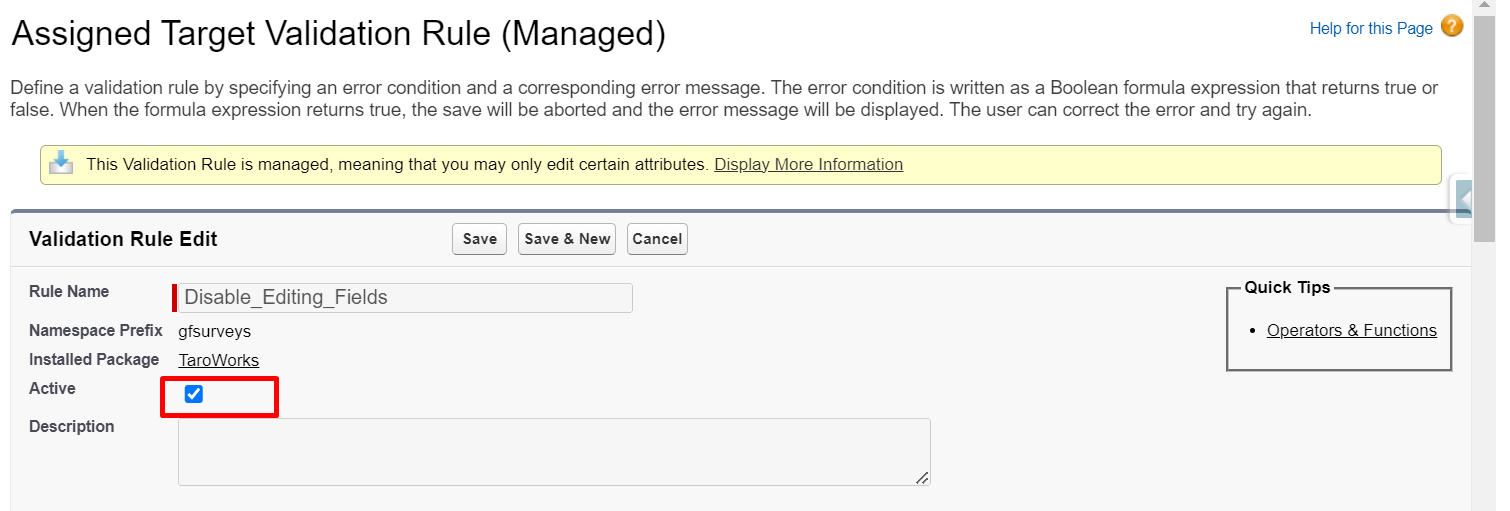Open Display More Information link

pos(808,164)
